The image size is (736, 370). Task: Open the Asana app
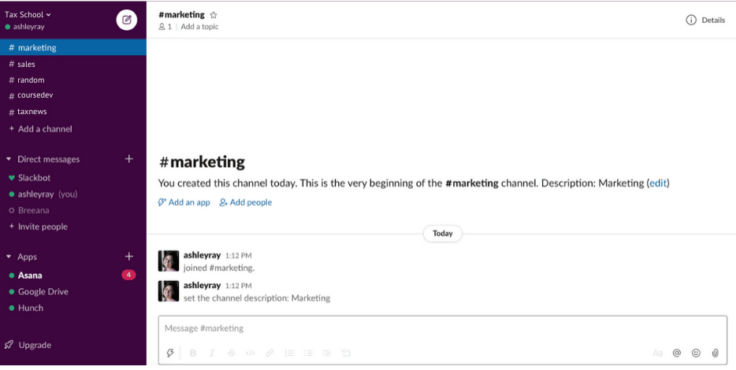[x=30, y=275]
